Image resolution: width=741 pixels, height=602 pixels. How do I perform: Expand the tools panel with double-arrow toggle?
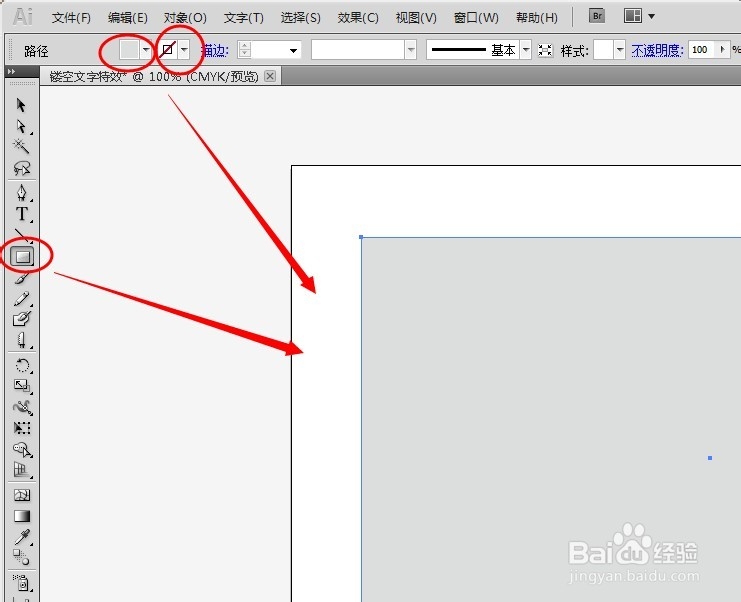coord(11,71)
